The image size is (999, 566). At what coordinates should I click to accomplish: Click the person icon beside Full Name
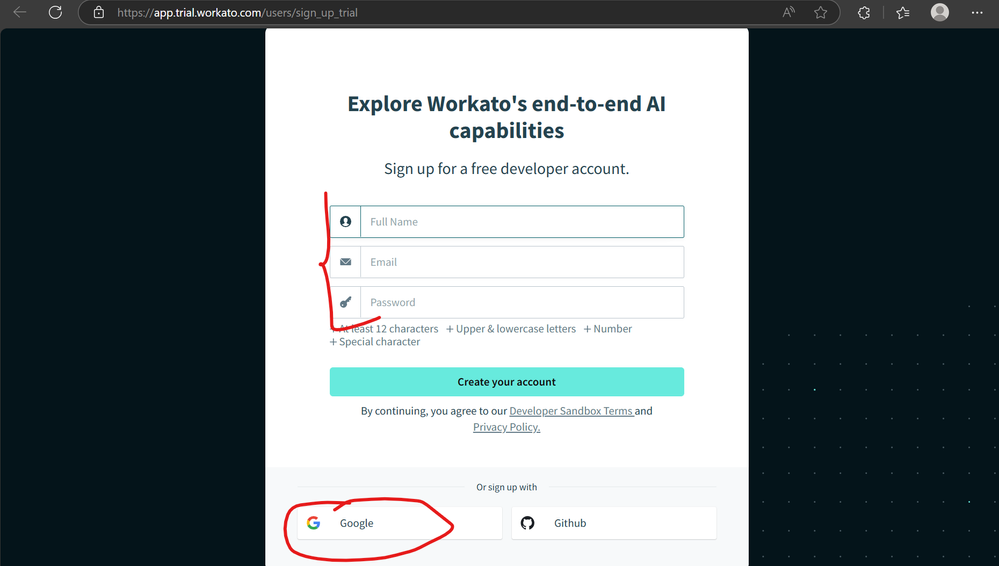tap(346, 222)
